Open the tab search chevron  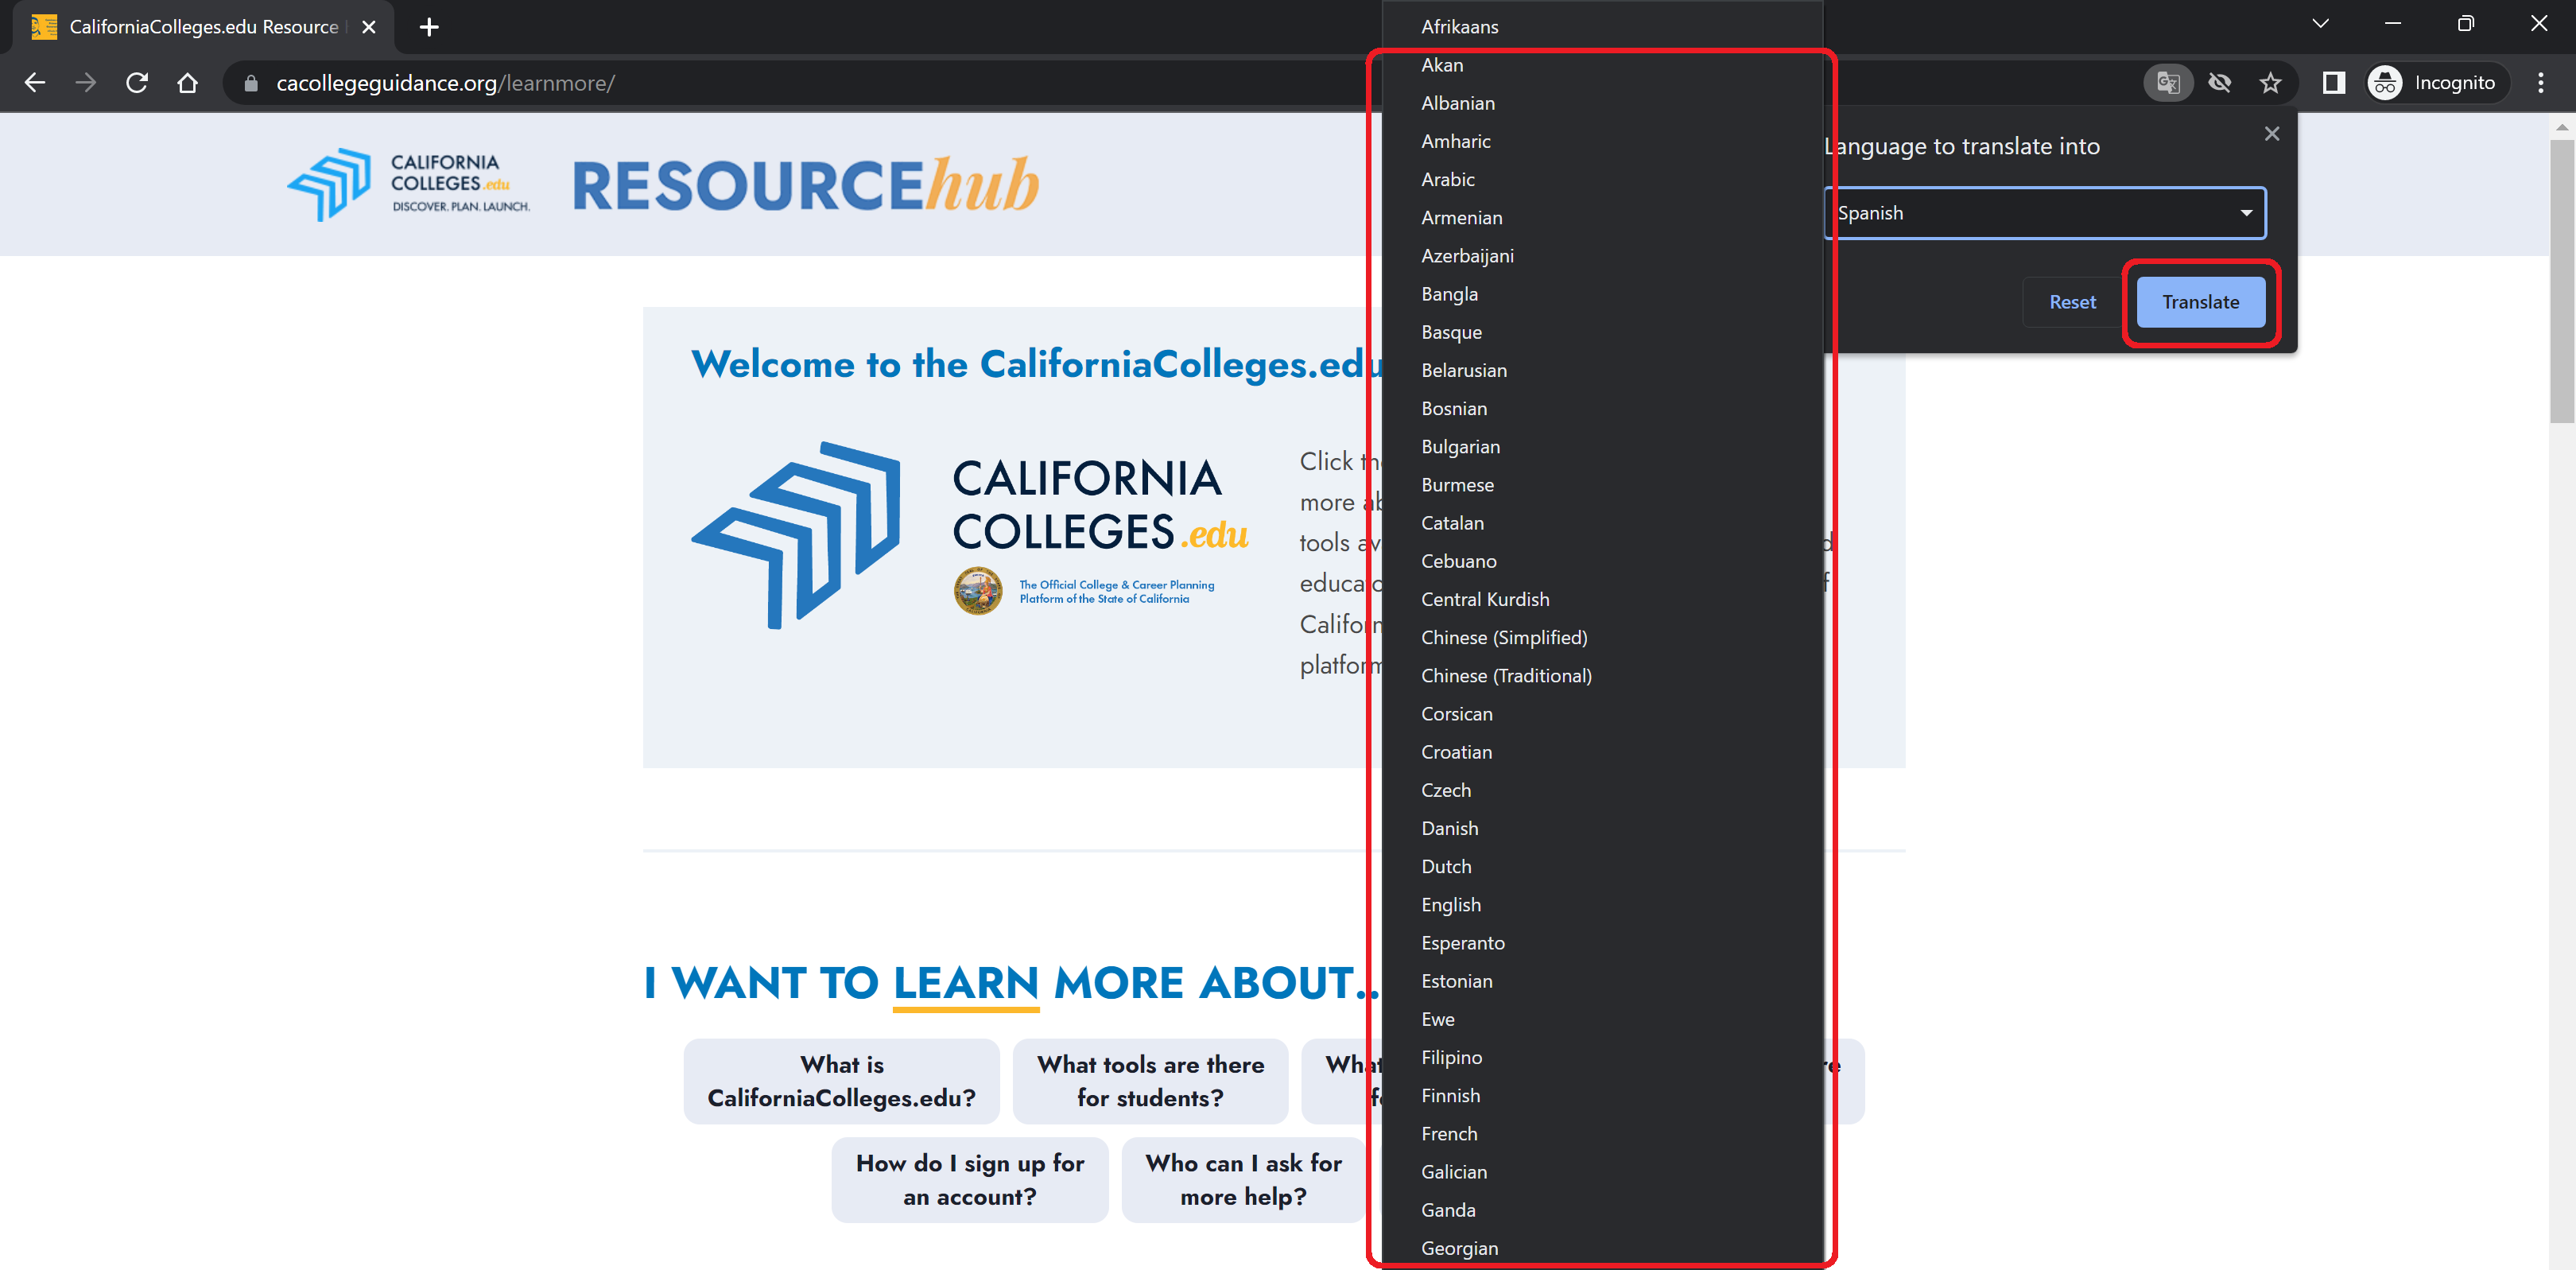coord(2320,24)
